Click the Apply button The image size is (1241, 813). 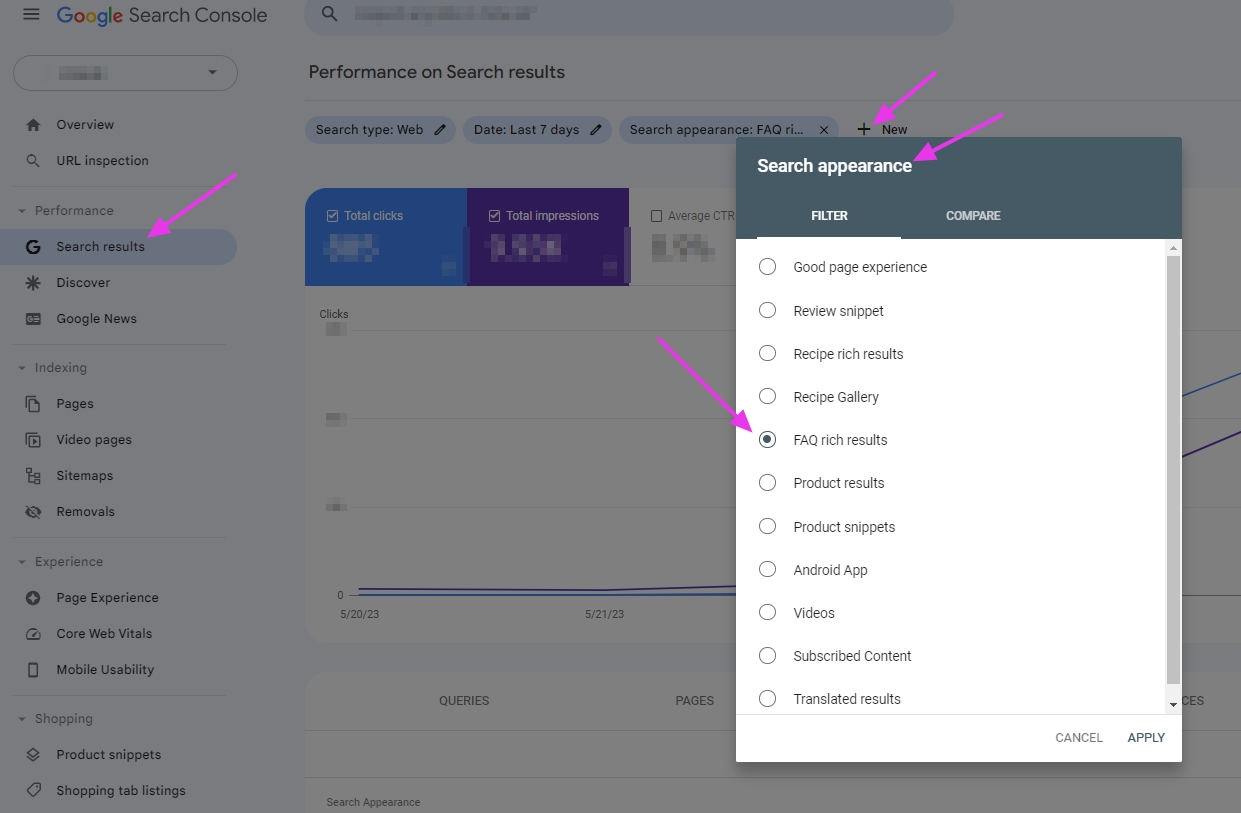[x=1146, y=738]
